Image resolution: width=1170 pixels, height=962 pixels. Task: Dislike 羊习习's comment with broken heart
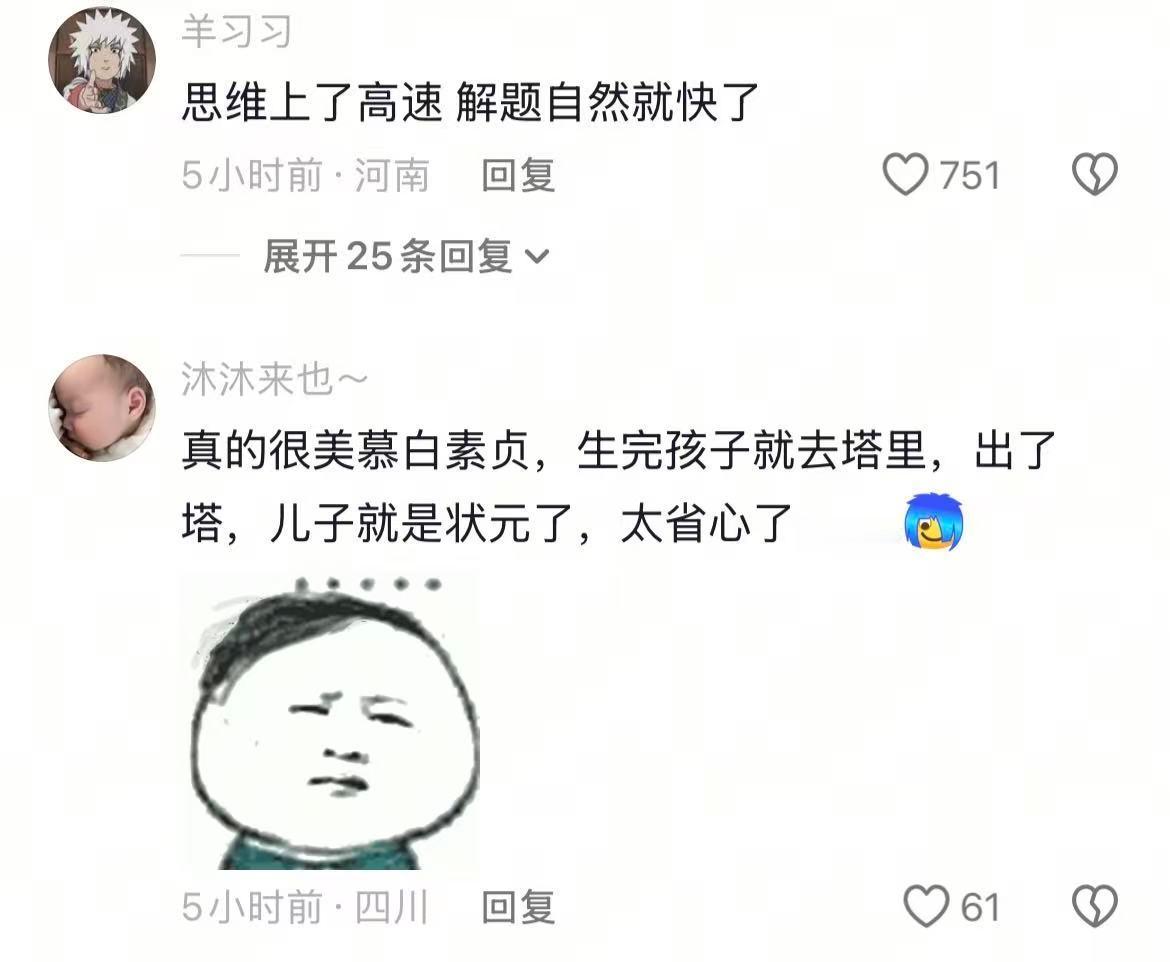pos(1095,175)
